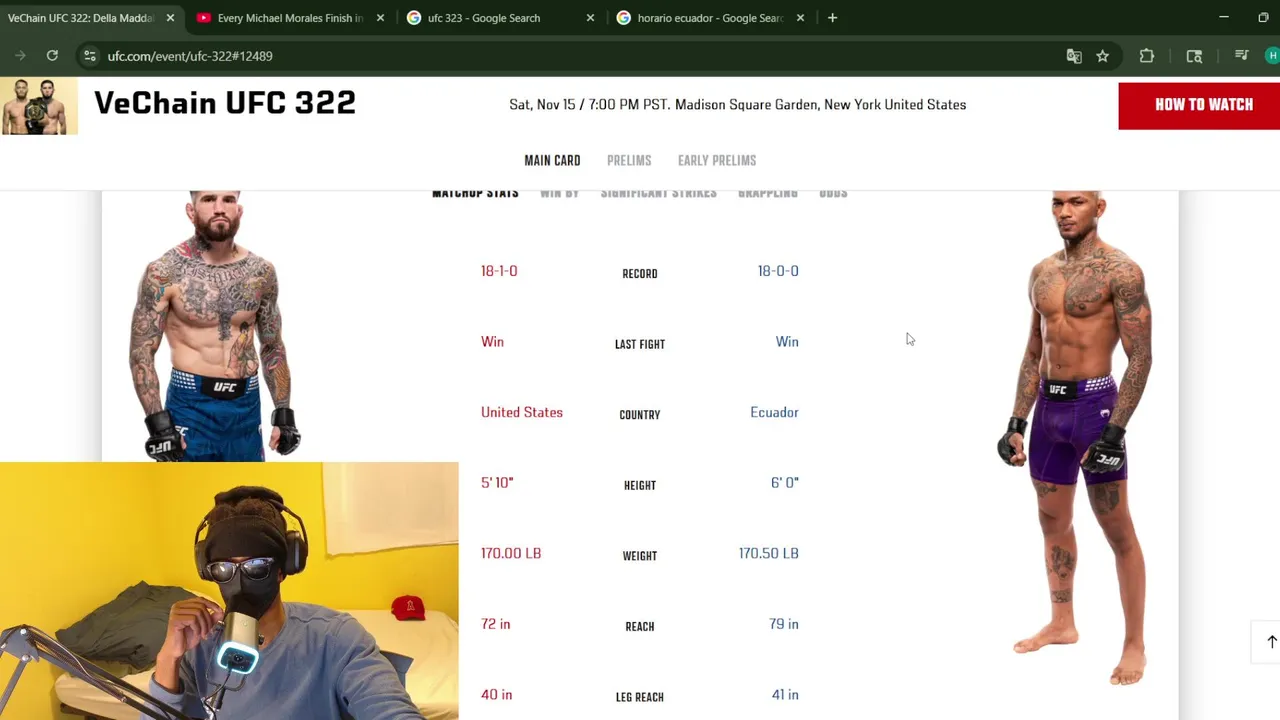This screenshot has width=1280, height=720.
Task: Bookmark this page with star icon
Action: [1102, 56]
